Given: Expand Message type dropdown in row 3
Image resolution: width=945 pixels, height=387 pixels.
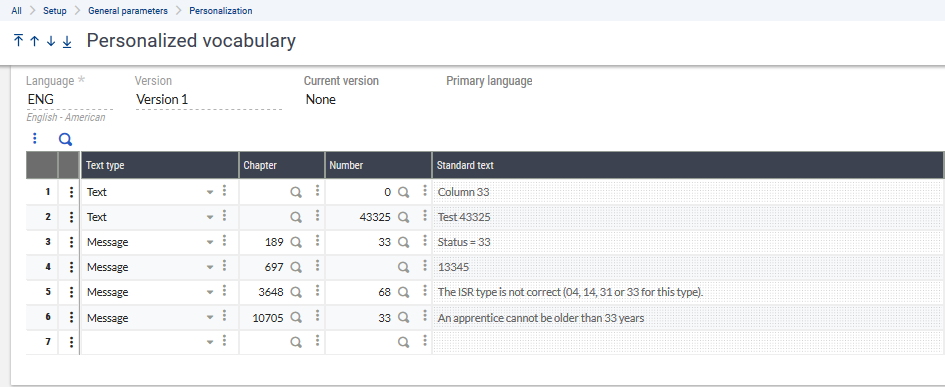Looking at the screenshot, I should [210, 242].
